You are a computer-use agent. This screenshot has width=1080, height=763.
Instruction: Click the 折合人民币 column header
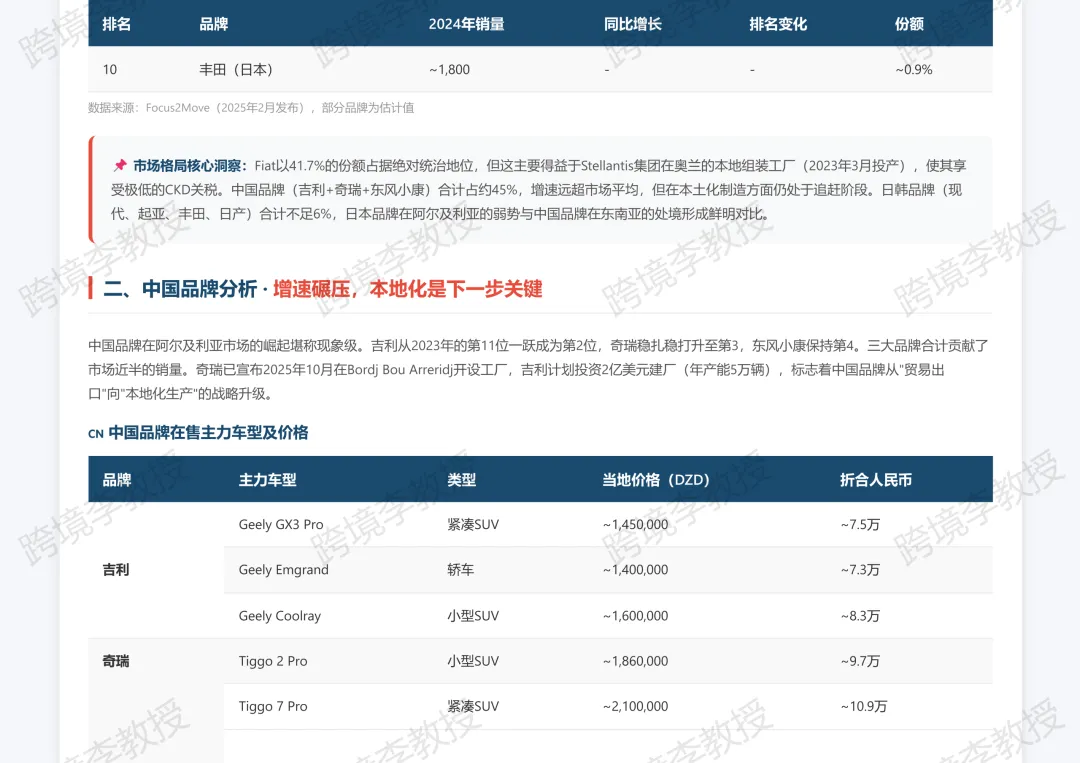(875, 480)
